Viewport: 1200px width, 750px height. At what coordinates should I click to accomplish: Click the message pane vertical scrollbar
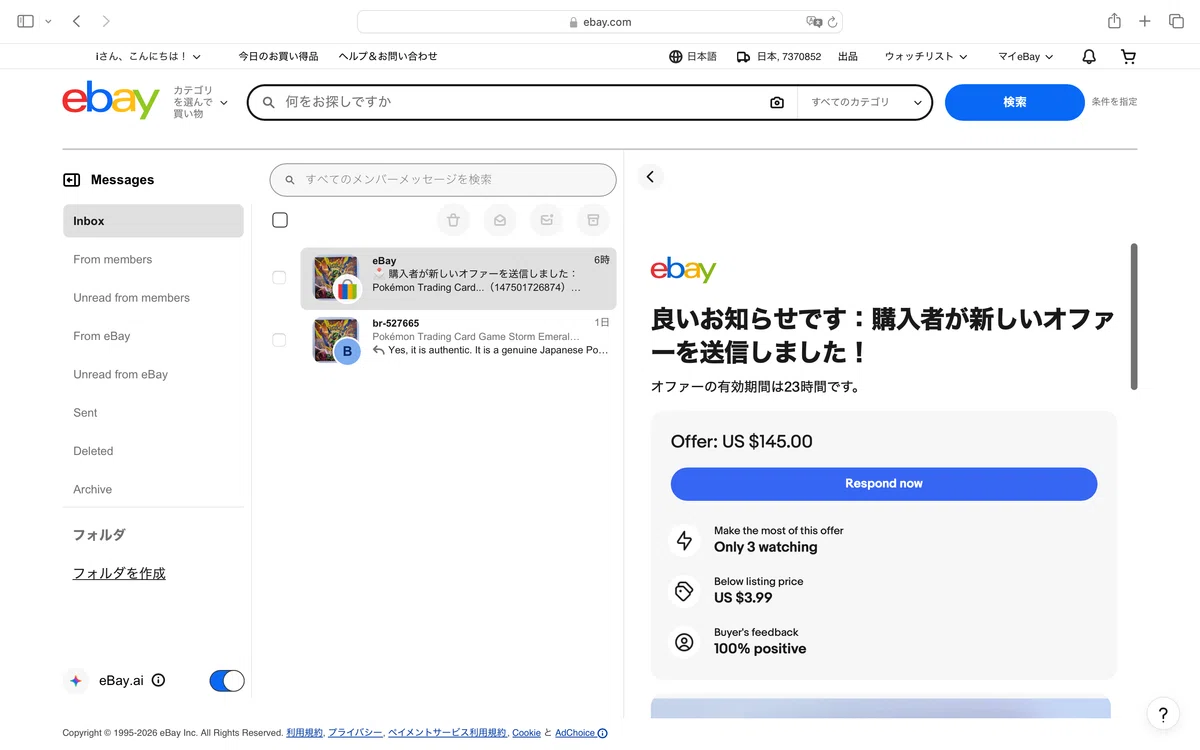click(x=1133, y=316)
